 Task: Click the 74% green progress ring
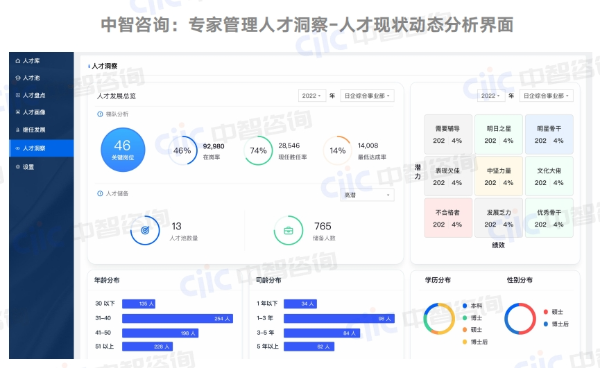tap(258, 150)
